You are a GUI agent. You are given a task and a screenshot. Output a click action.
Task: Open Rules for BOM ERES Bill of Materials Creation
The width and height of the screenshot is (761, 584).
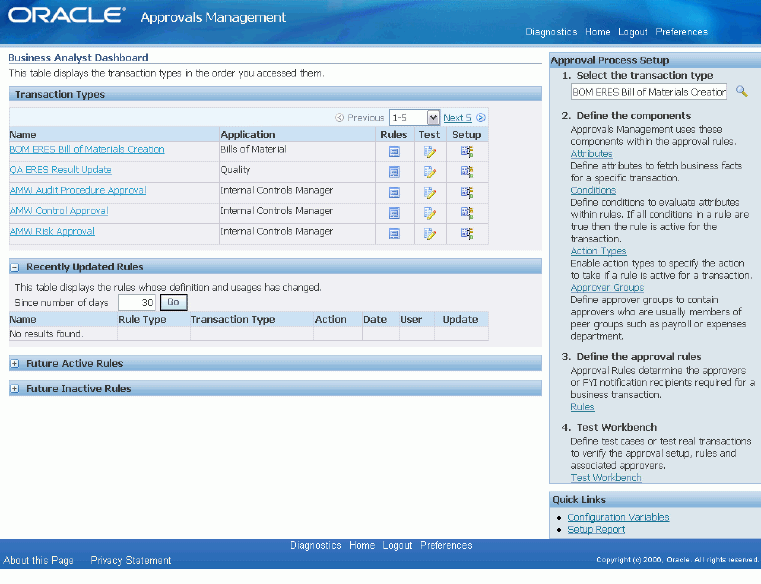coord(394,152)
